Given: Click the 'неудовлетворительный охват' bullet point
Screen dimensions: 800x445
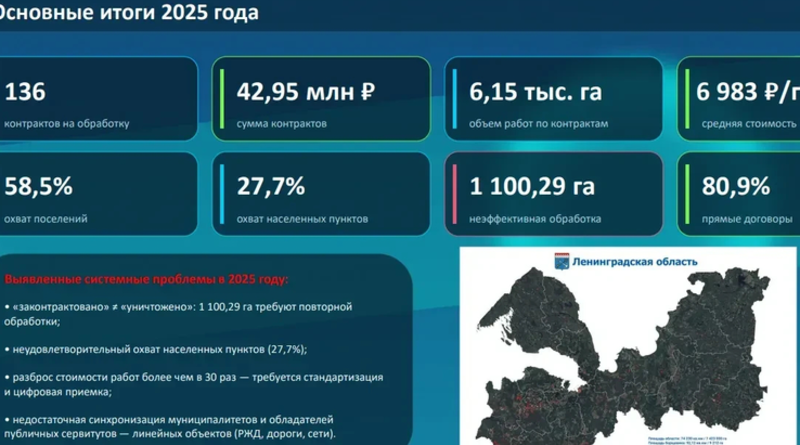Looking at the screenshot, I should coord(155,349).
